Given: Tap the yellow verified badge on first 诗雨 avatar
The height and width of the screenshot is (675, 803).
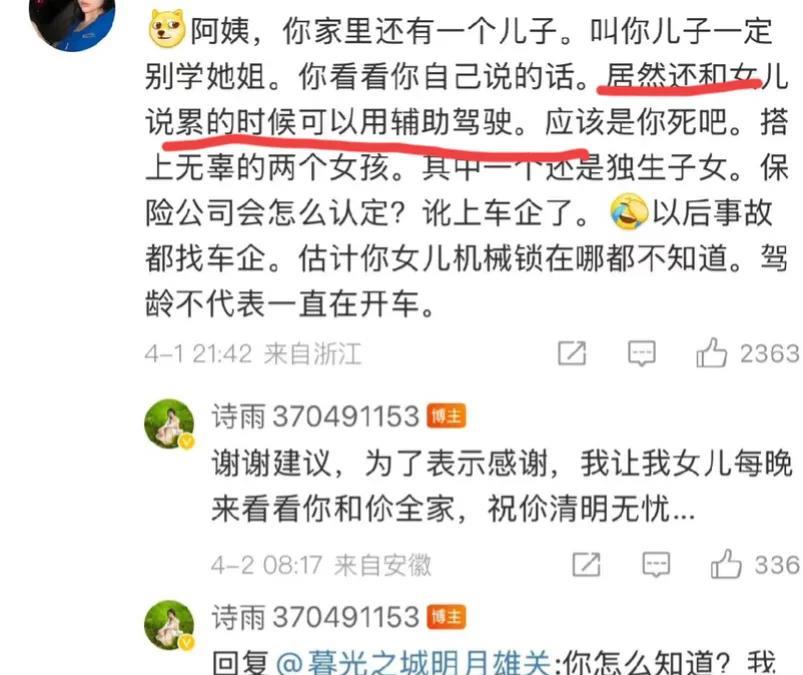Looking at the screenshot, I should click(x=187, y=441).
